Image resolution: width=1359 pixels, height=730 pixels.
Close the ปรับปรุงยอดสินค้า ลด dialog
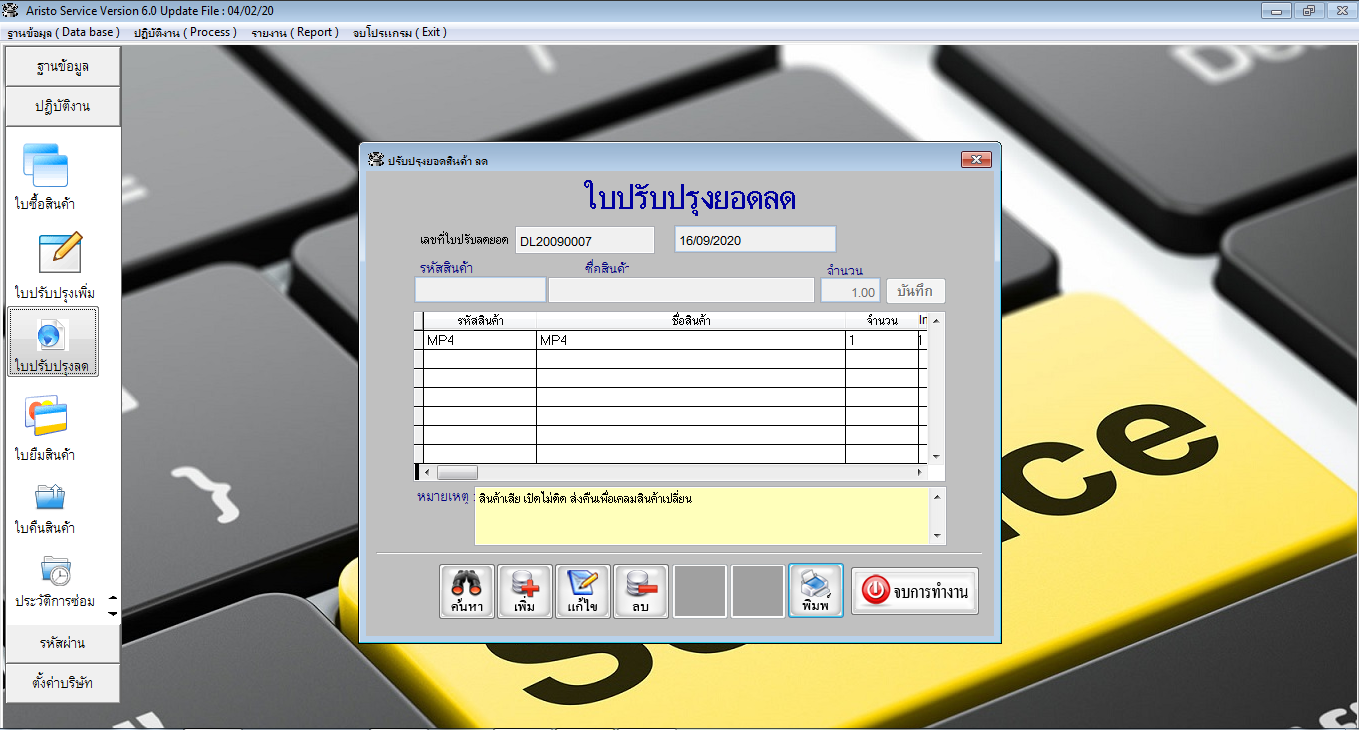click(975, 160)
